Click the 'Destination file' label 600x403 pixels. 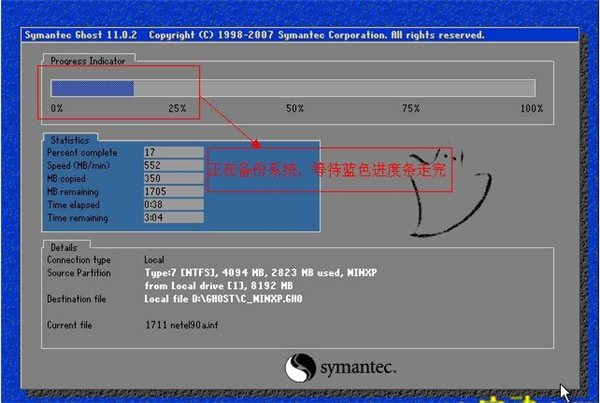tap(77, 299)
